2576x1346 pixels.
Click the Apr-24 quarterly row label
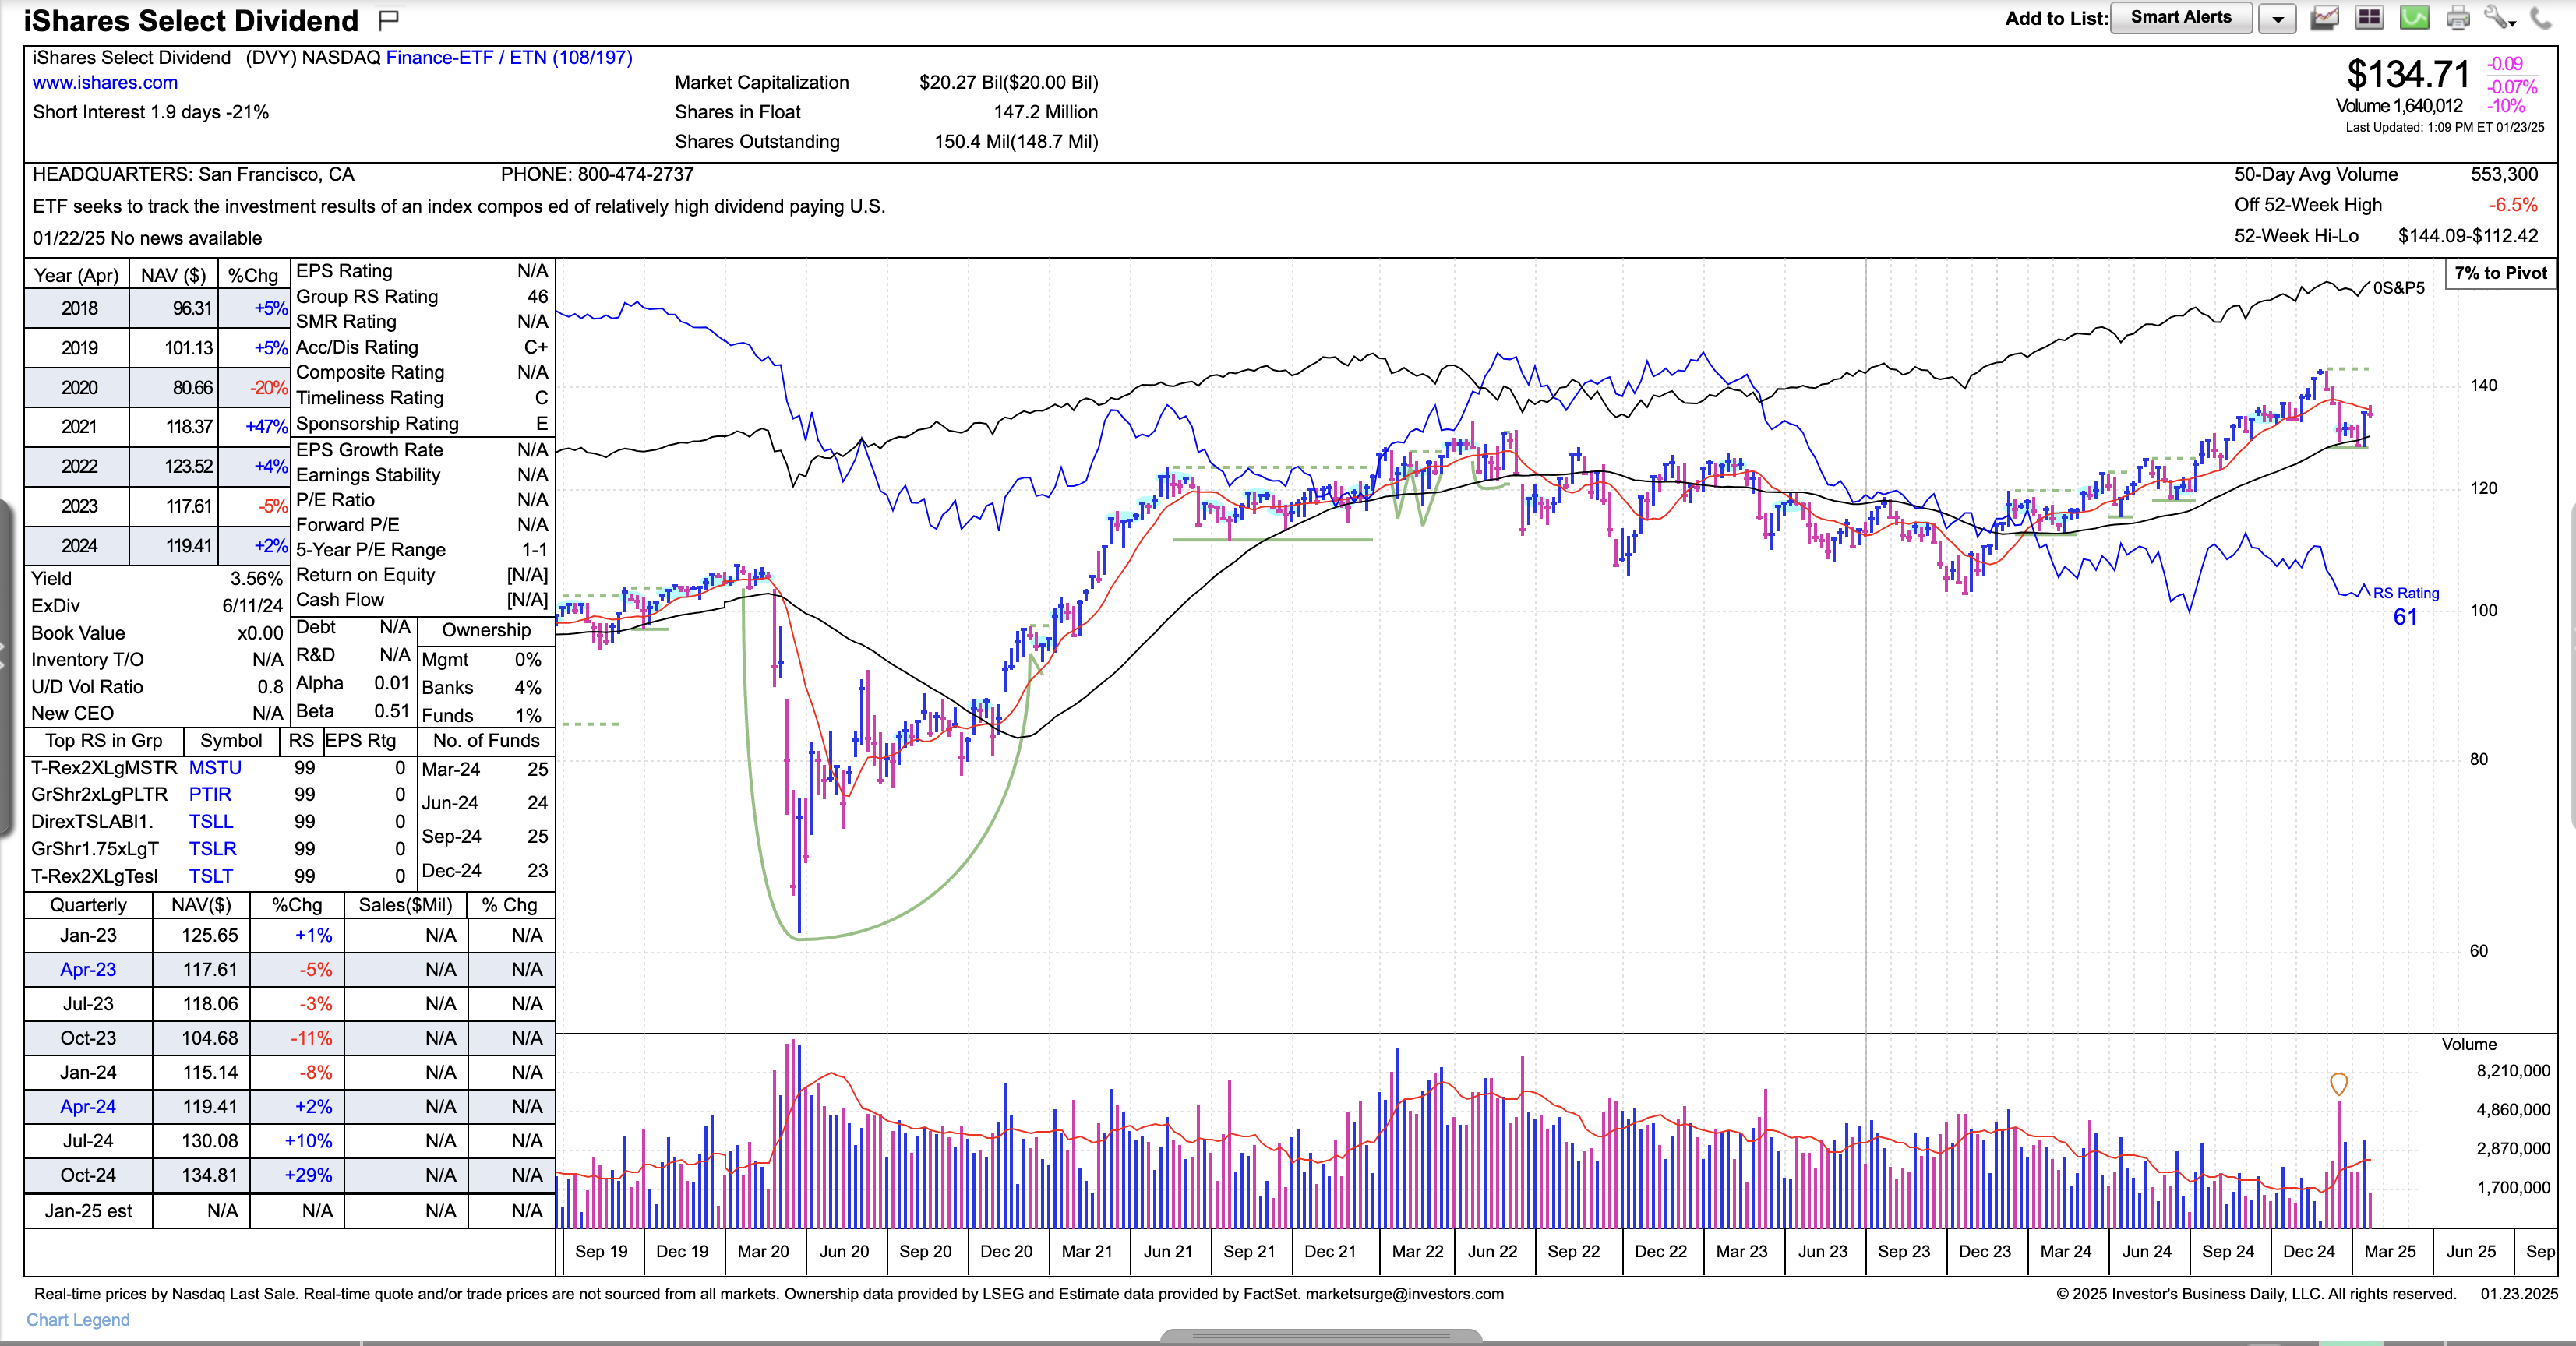[x=88, y=1107]
